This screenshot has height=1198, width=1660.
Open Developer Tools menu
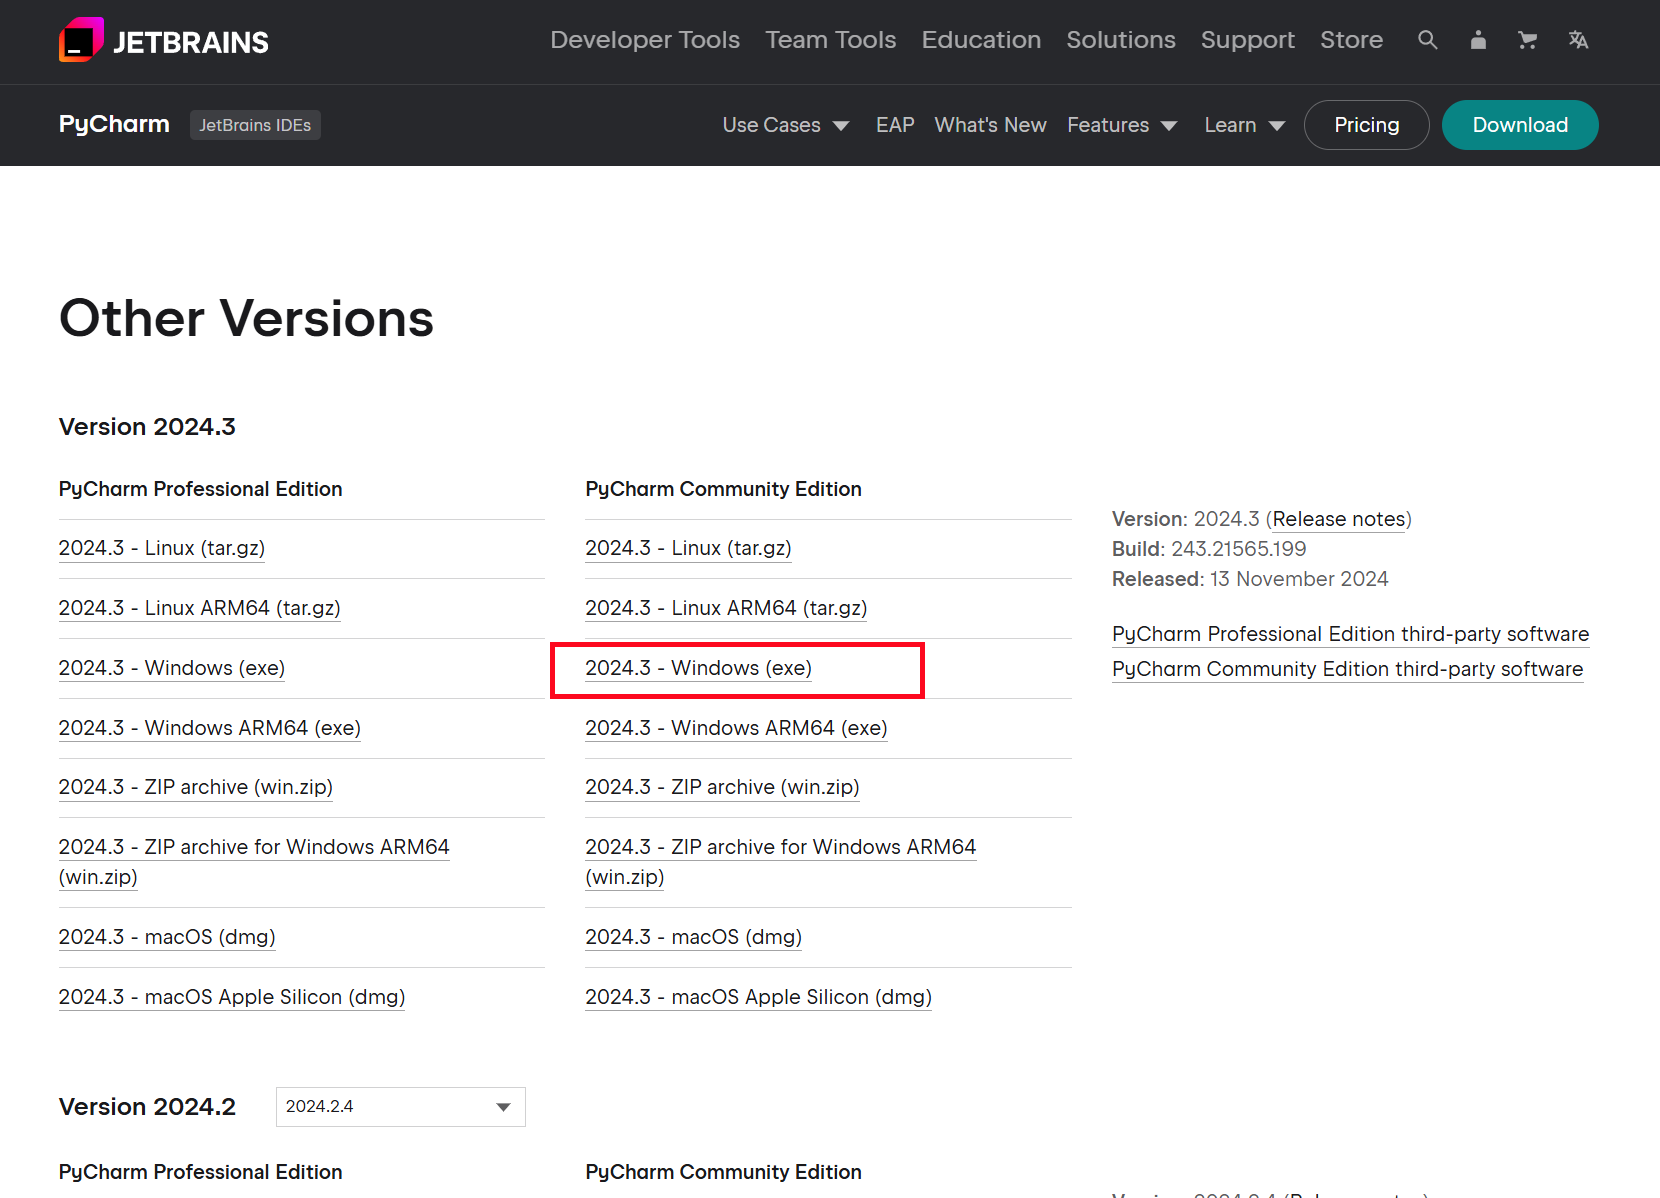pyautogui.click(x=645, y=40)
